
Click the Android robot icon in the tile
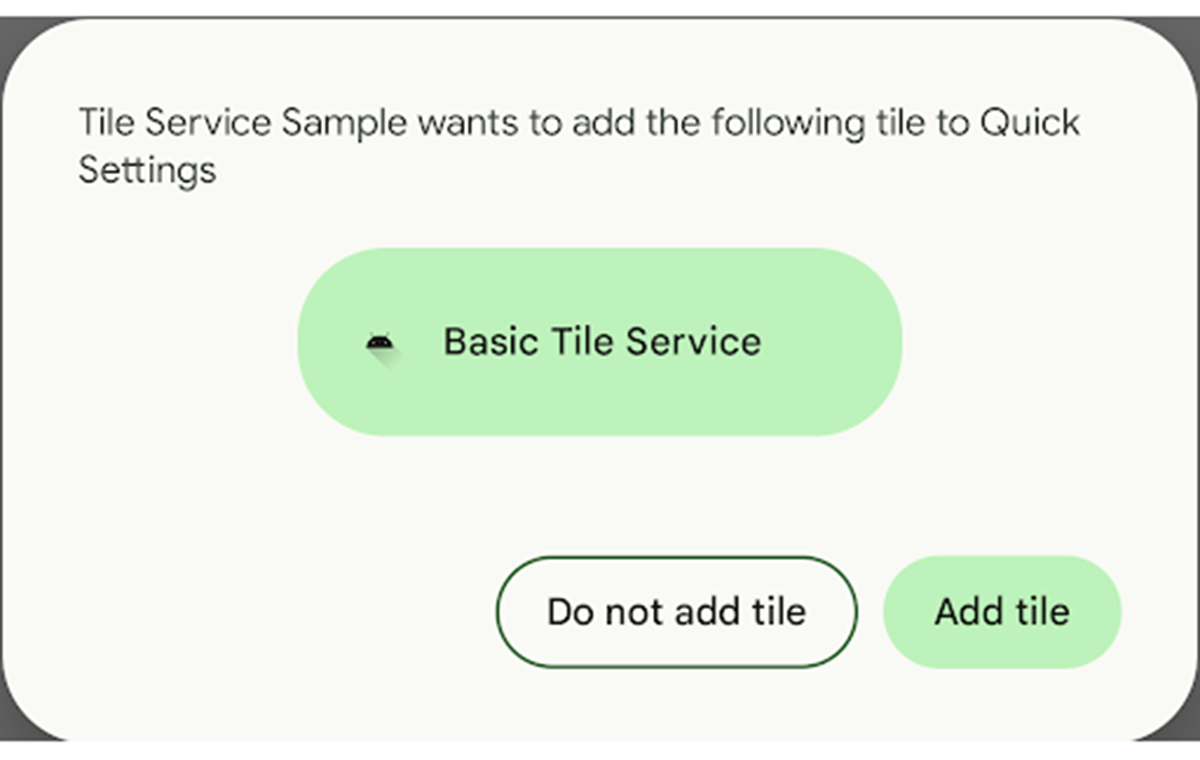pos(379,343)
